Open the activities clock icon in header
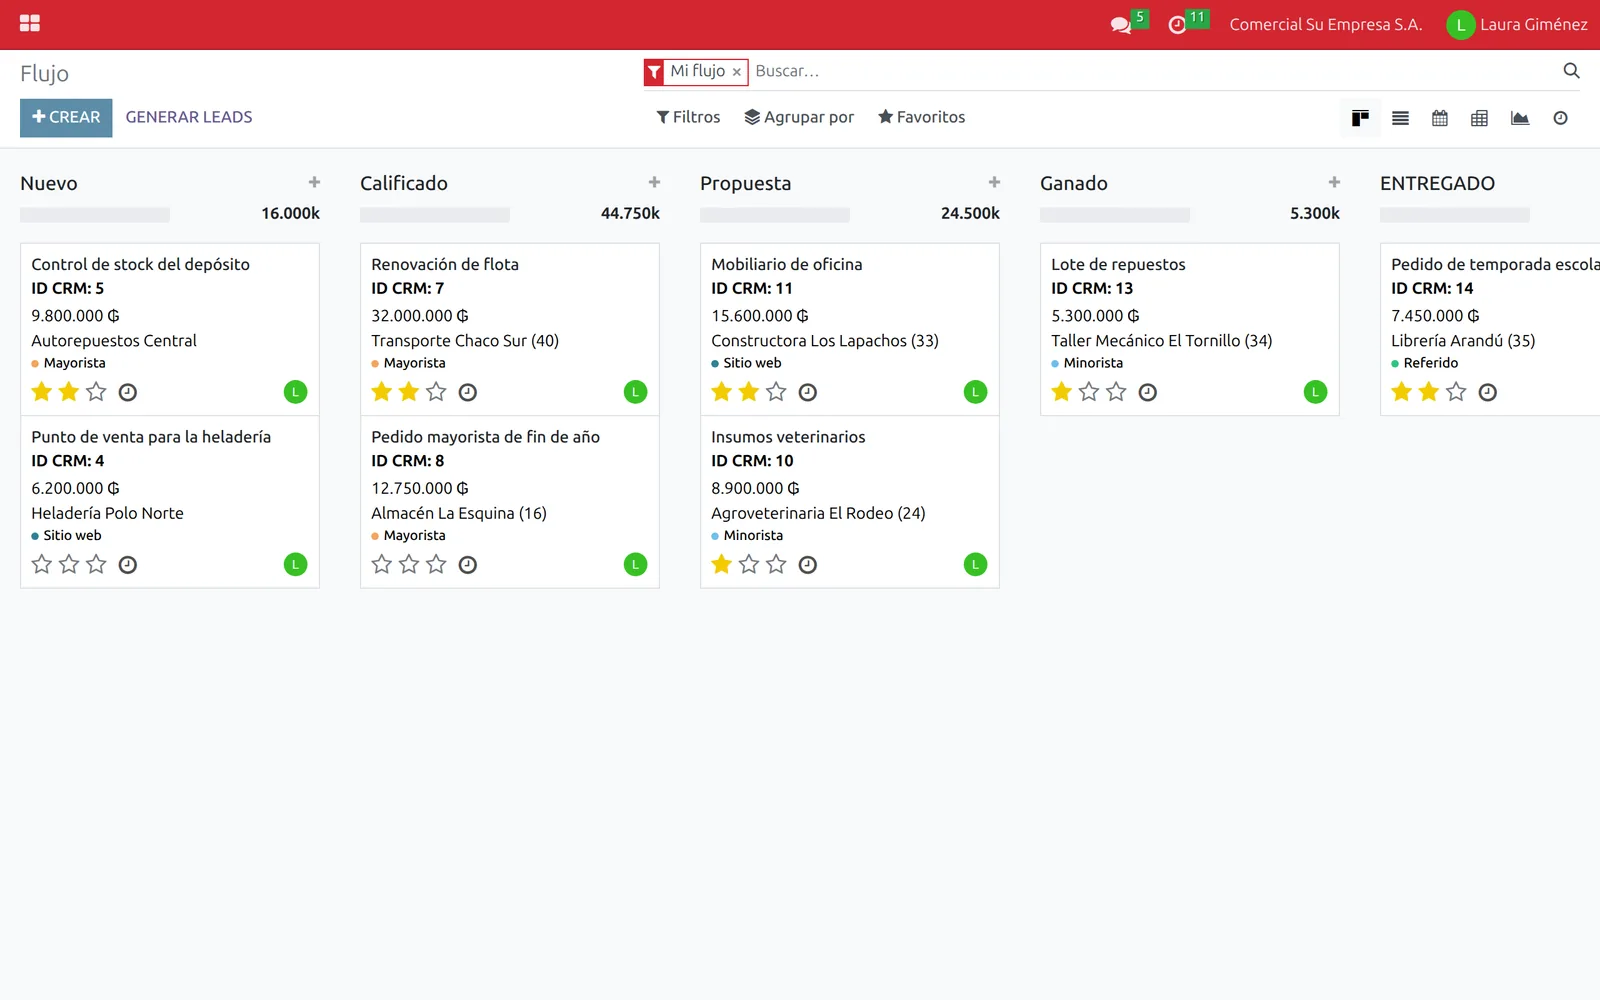 pyautogui.click(x=1177, y=24)
